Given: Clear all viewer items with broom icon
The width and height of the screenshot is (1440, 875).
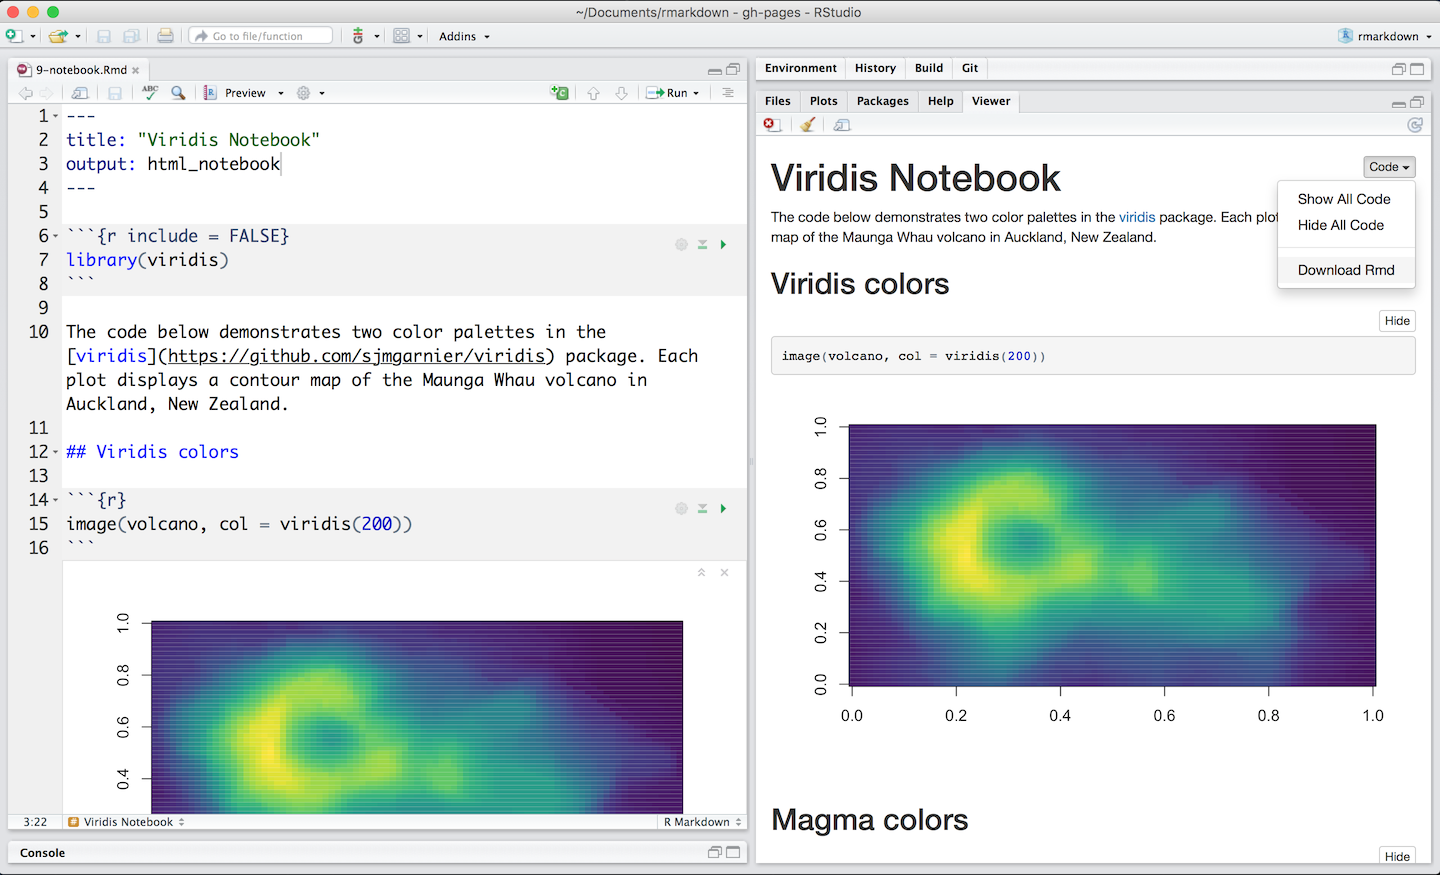Looking at the screenshot, I should 807,125.
